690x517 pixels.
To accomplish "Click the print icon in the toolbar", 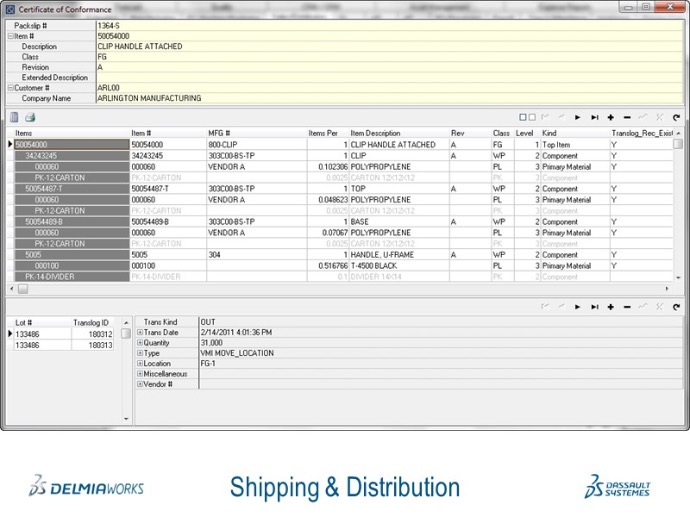I will pos(30,117).
